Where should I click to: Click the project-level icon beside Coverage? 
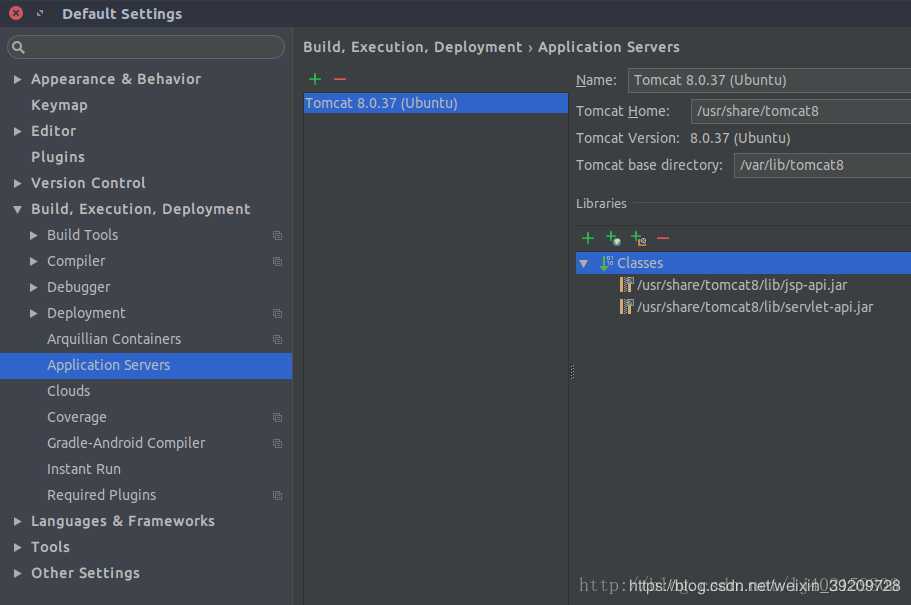point(277,417)
